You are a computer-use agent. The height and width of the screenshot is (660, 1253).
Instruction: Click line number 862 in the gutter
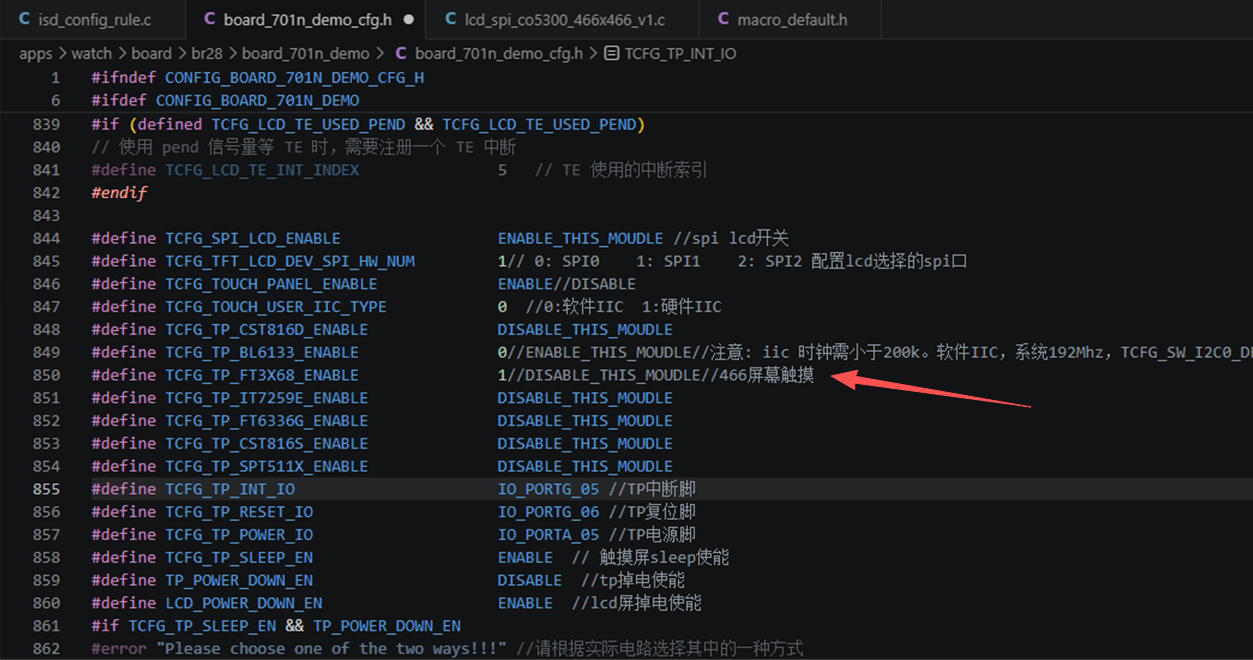point(46,649)
